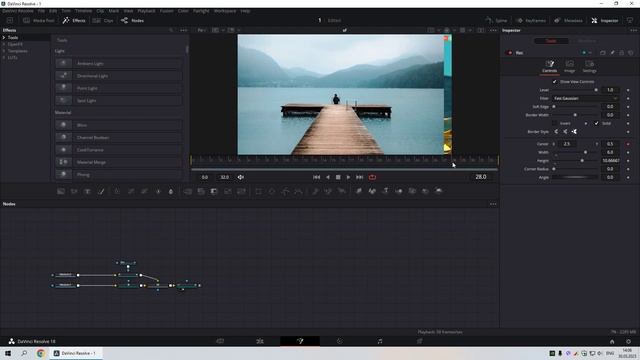Add a Resize node from toolbar
The width and height of the screenshot is (640, 360).
[x=228, y=191]
